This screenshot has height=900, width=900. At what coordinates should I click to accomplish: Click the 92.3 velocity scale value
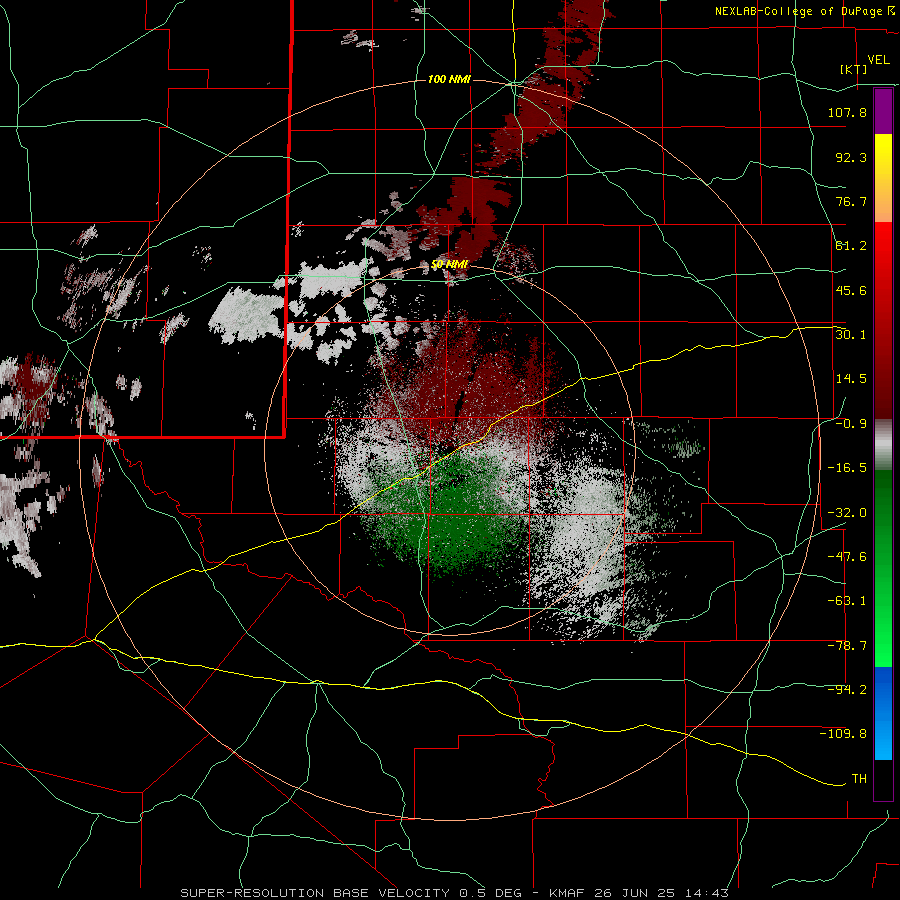tap(851, 157)
